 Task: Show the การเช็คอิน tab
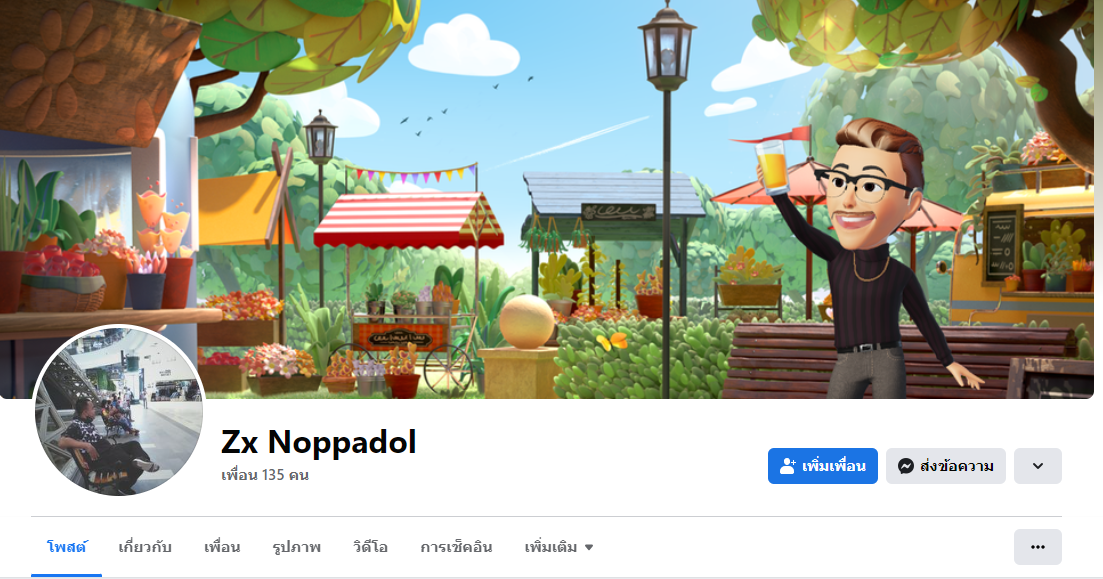(456, 547)
